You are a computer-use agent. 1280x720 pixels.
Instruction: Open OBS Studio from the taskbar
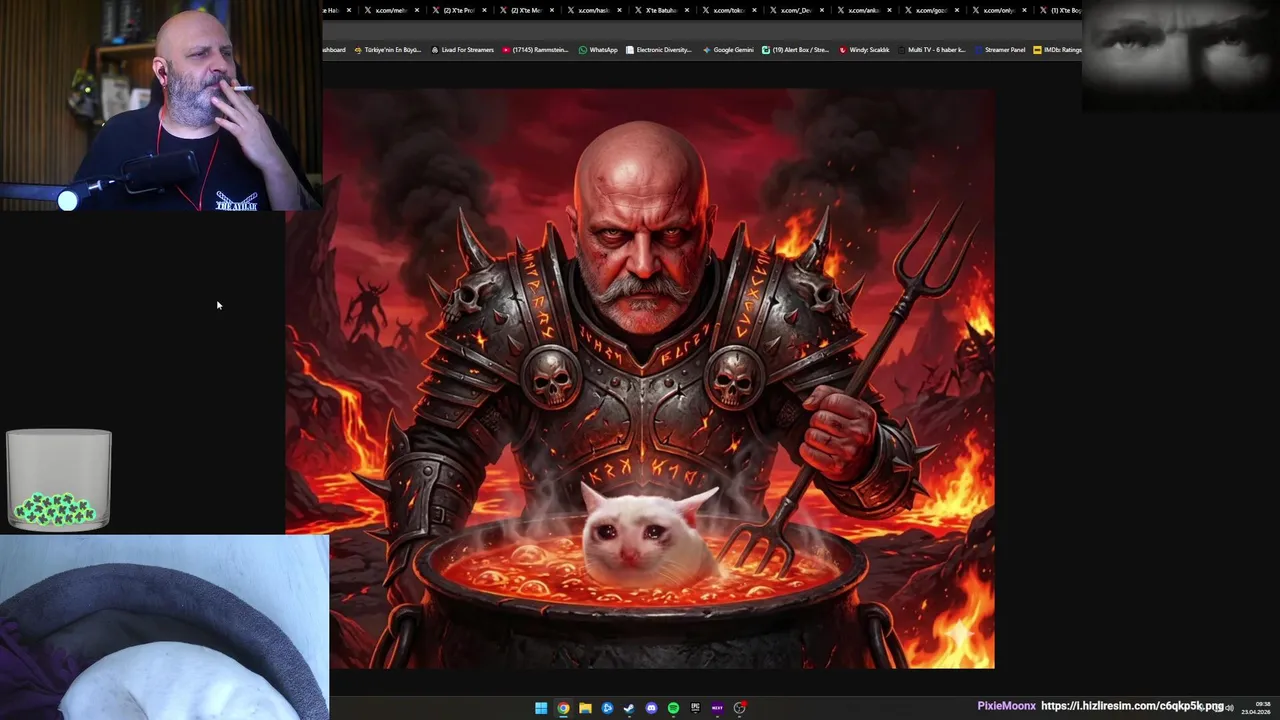(x=739, y=708)
